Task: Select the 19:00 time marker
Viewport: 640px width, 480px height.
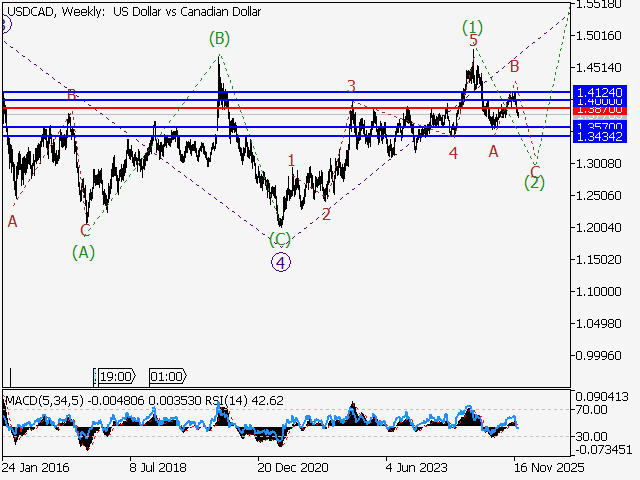Action: click(115, 376)
